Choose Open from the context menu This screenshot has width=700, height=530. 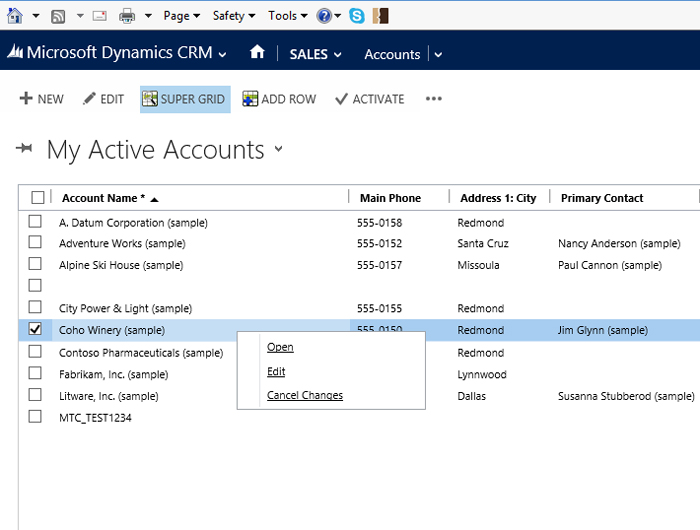pyautogui.click(x=280, y=347)
